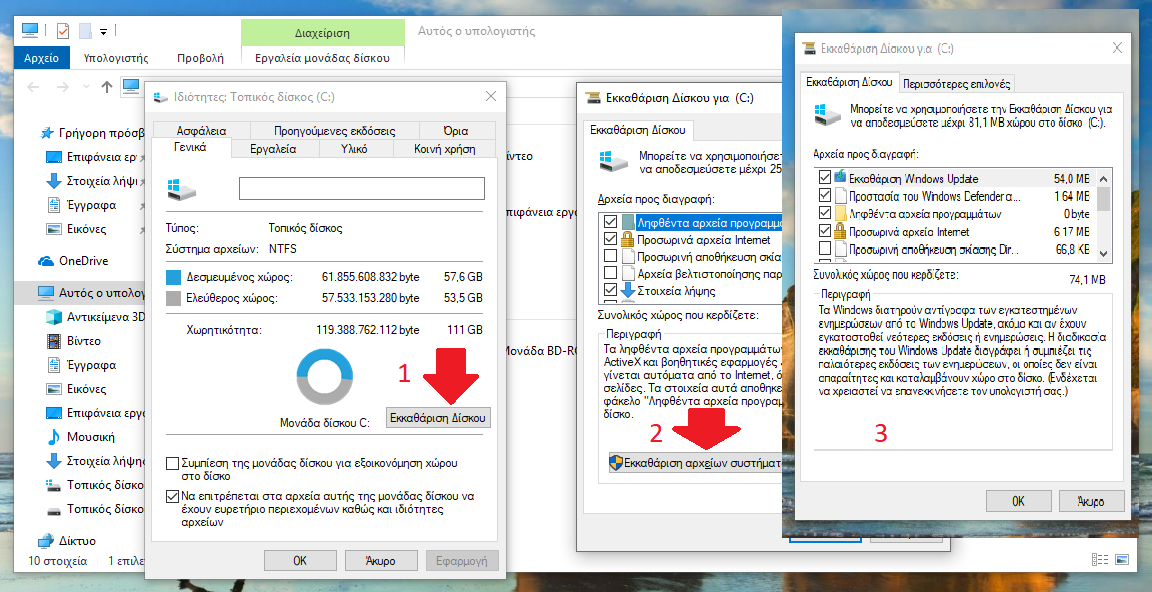Toggle the checkbox of the 0 byte Ληφθέντα αρχεία row
The width and height of the screenshot is (1152, 592).
coord(824,214)
